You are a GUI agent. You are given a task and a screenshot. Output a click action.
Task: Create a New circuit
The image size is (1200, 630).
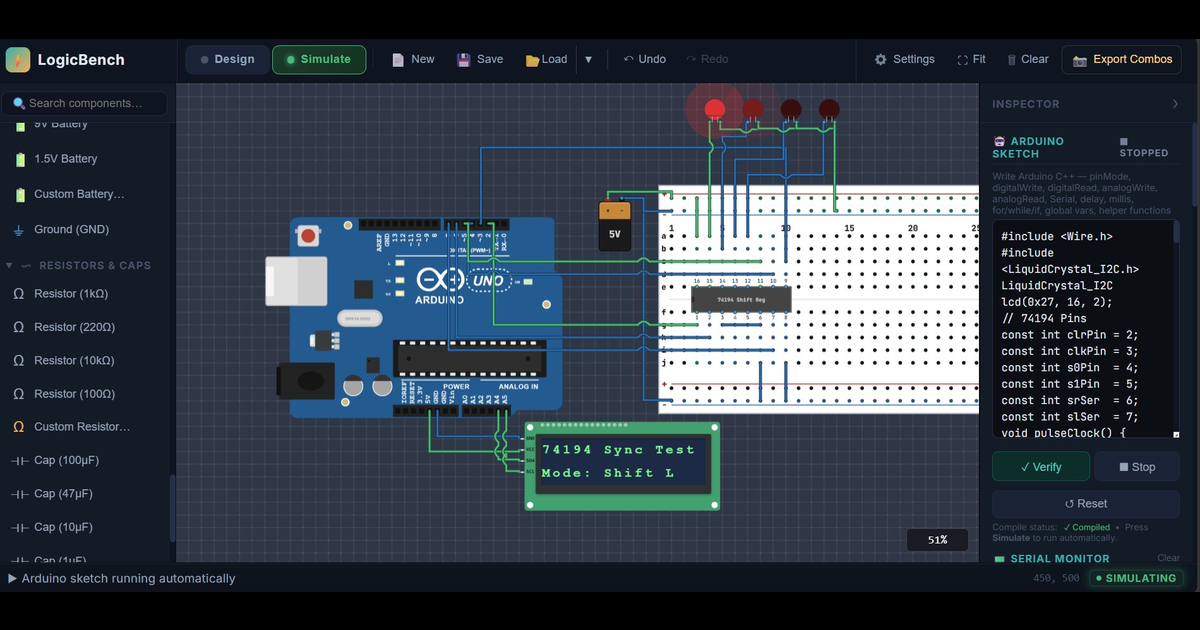pyautogui.click(x=413, y=59)
